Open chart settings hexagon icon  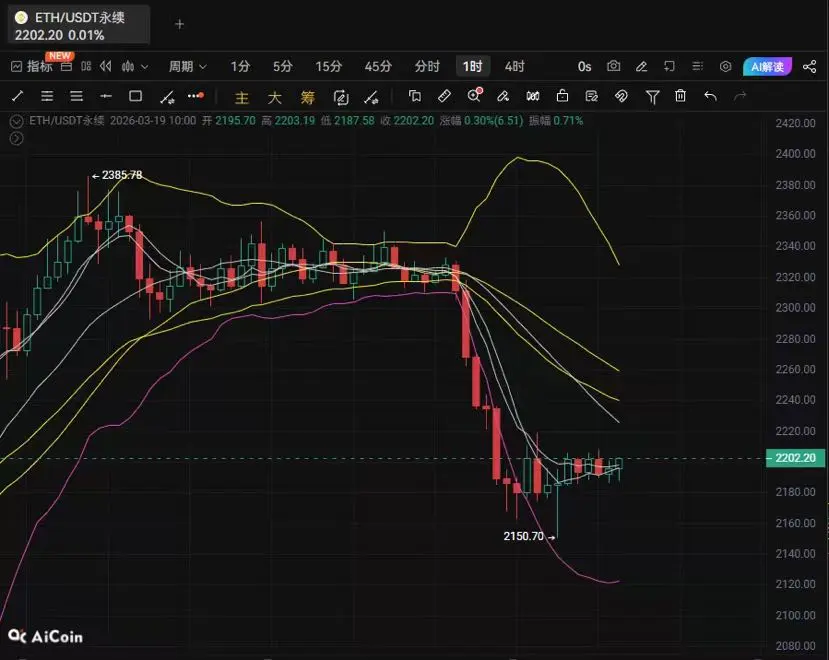725,66
